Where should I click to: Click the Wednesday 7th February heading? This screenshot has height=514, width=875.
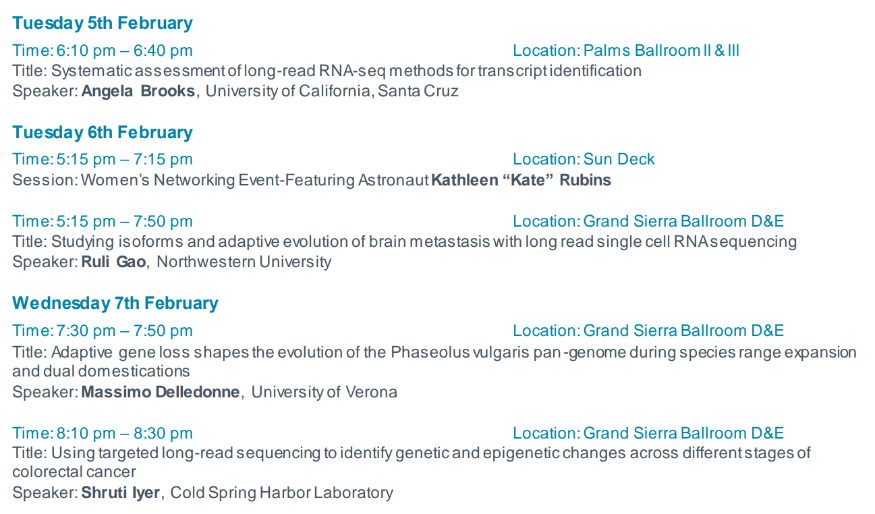[x=115, y=303]
